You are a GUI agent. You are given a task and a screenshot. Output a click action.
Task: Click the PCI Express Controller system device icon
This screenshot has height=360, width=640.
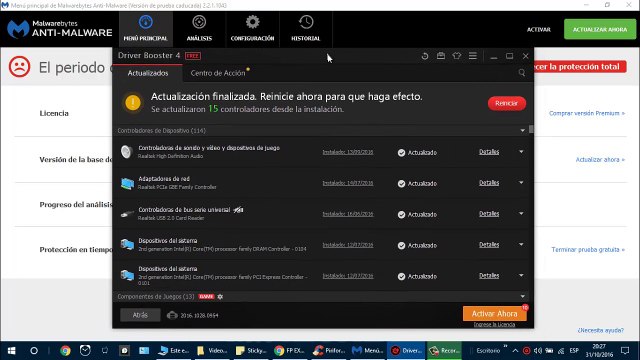tap(127, 276)
